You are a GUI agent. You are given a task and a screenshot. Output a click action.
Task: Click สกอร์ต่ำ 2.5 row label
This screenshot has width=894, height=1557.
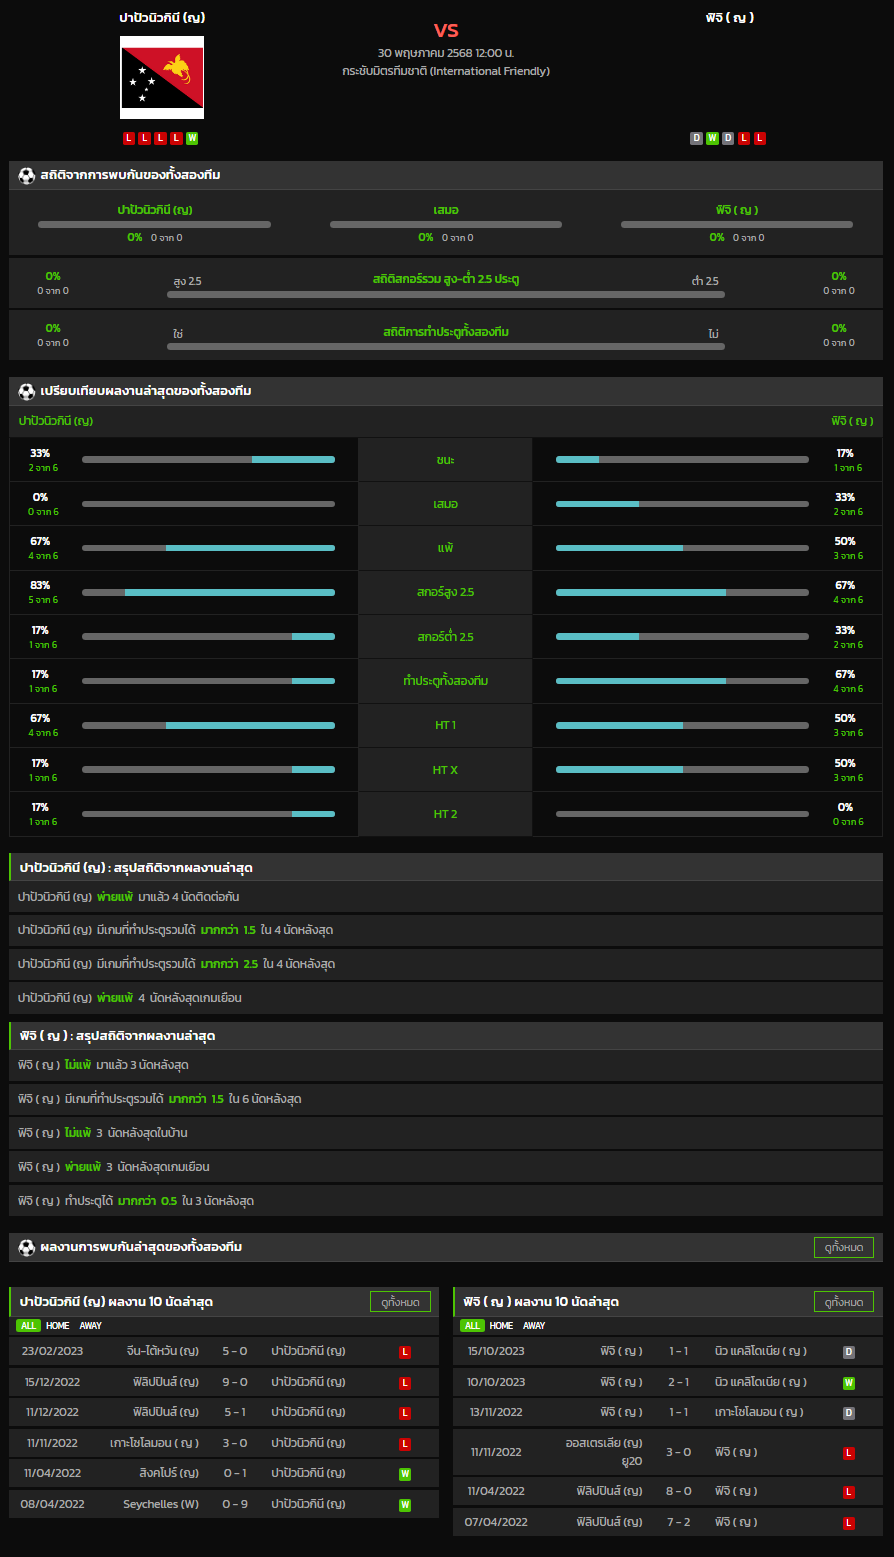pos(446,637)
